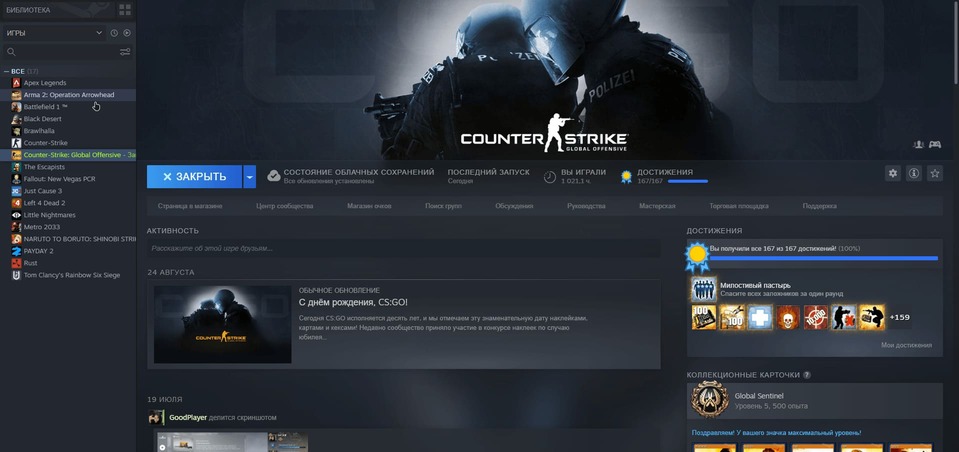Open Мои достижения link
The image size is (959, 452).
pyautogui.click(x=906, y=345)
